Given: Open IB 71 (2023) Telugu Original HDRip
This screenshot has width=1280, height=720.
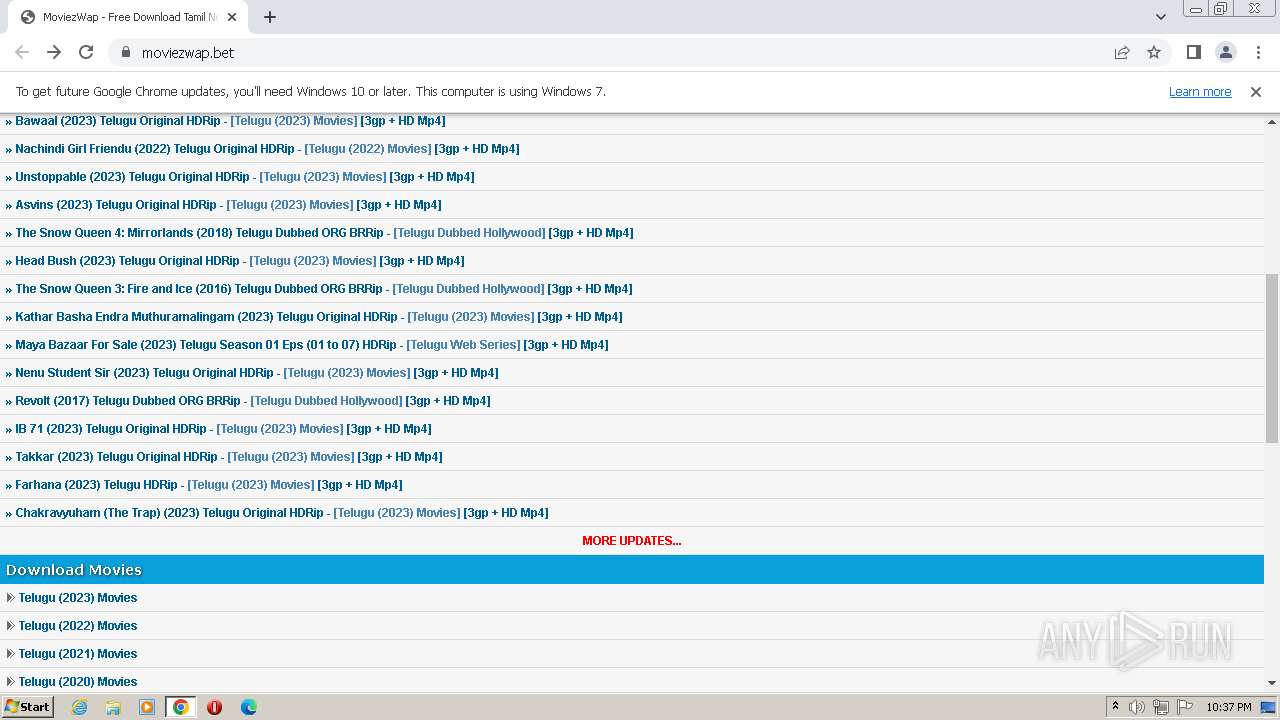Looking at the screenshot, I should click(x=111, y=428).
